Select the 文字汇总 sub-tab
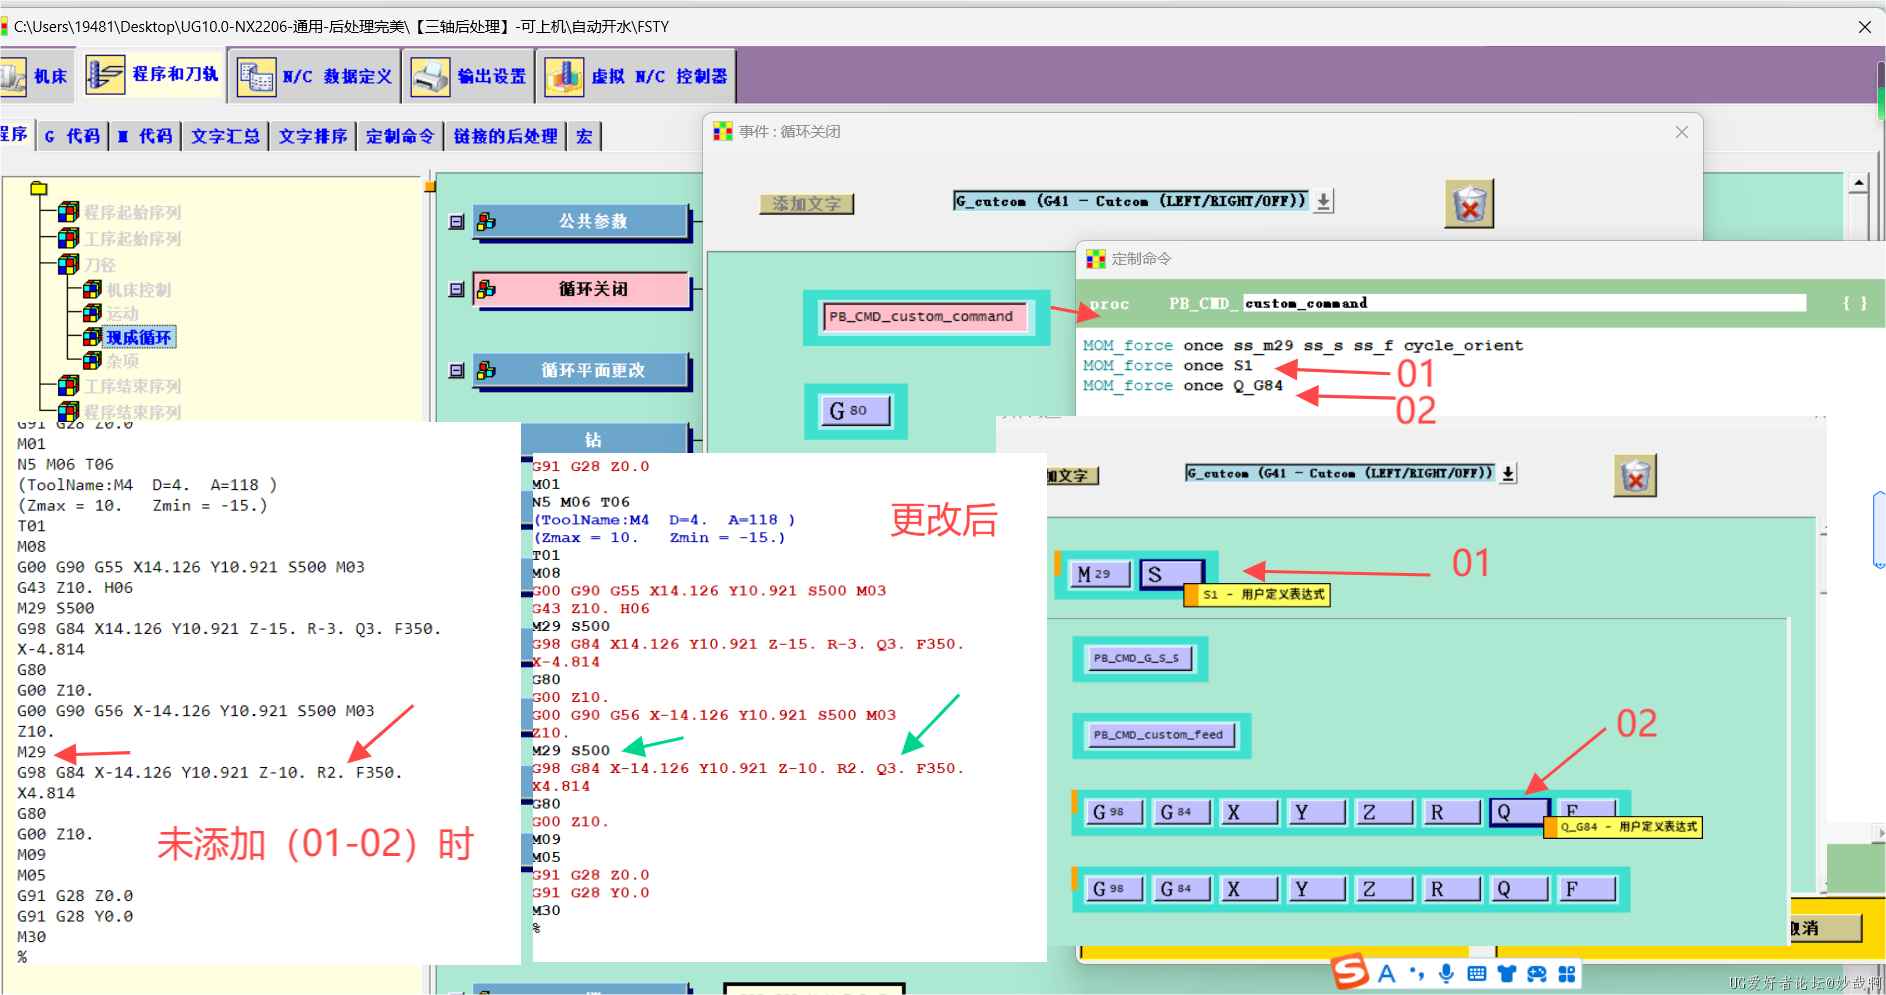1886x995 pixels. [225, 136]
